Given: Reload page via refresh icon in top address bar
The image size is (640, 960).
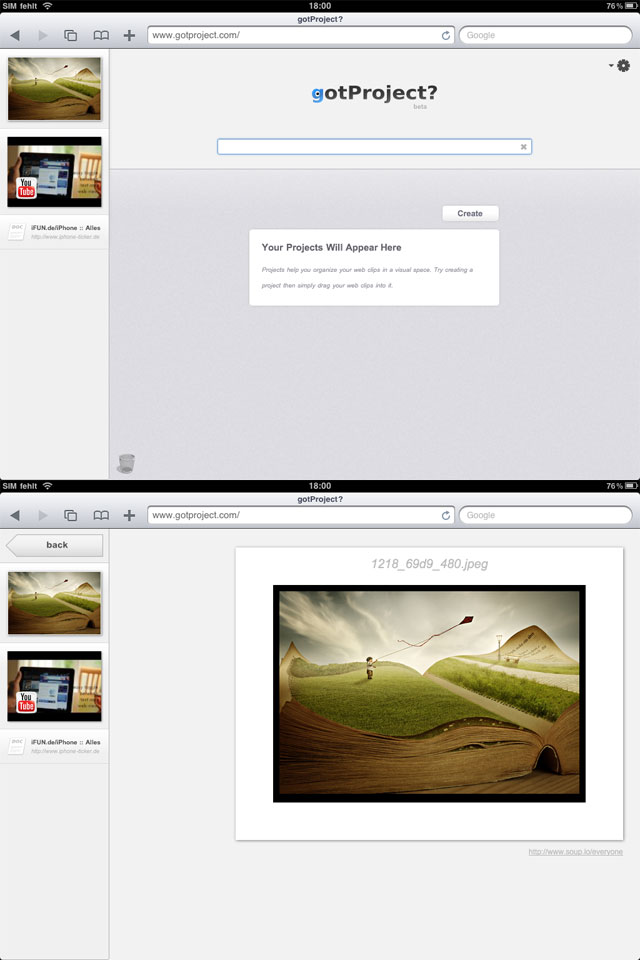Looking at the screenshot, I should click(x=446, y=36).
